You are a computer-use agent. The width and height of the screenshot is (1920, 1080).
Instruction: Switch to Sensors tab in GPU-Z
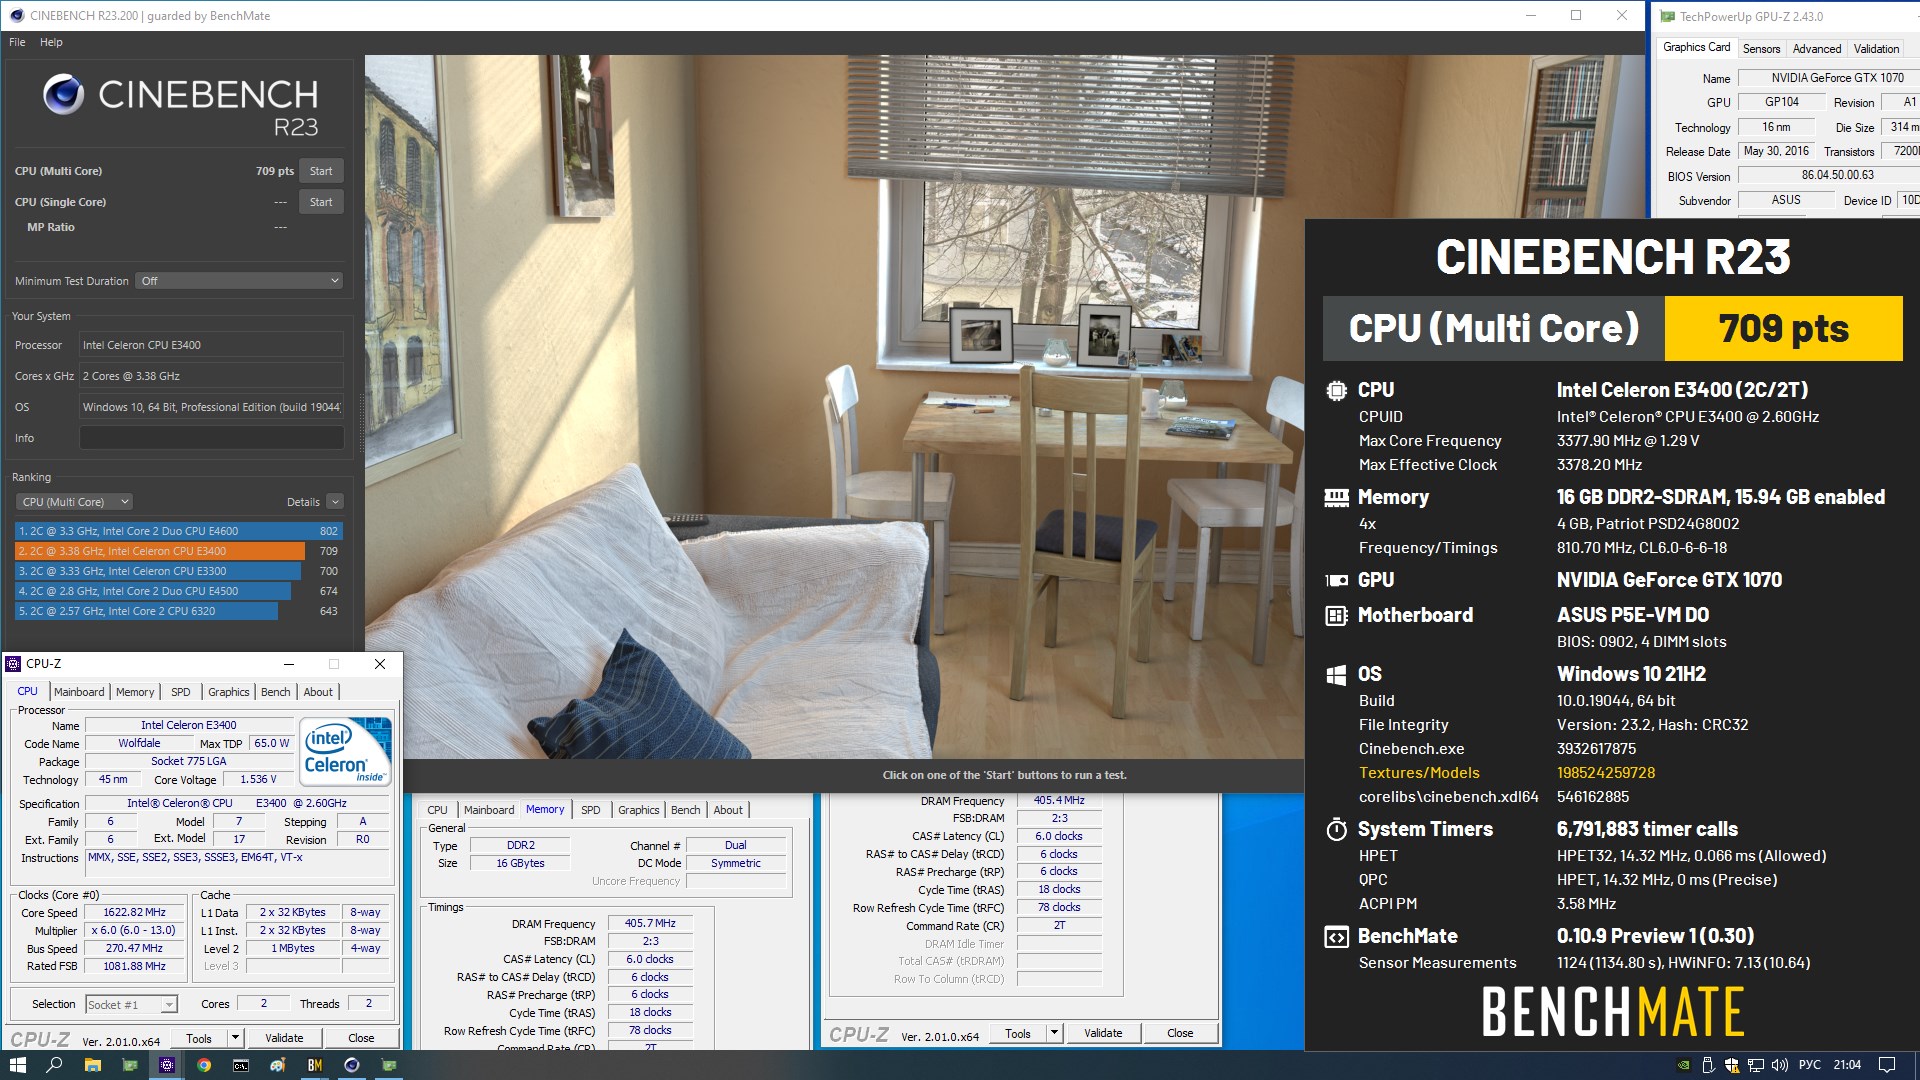1761,49
